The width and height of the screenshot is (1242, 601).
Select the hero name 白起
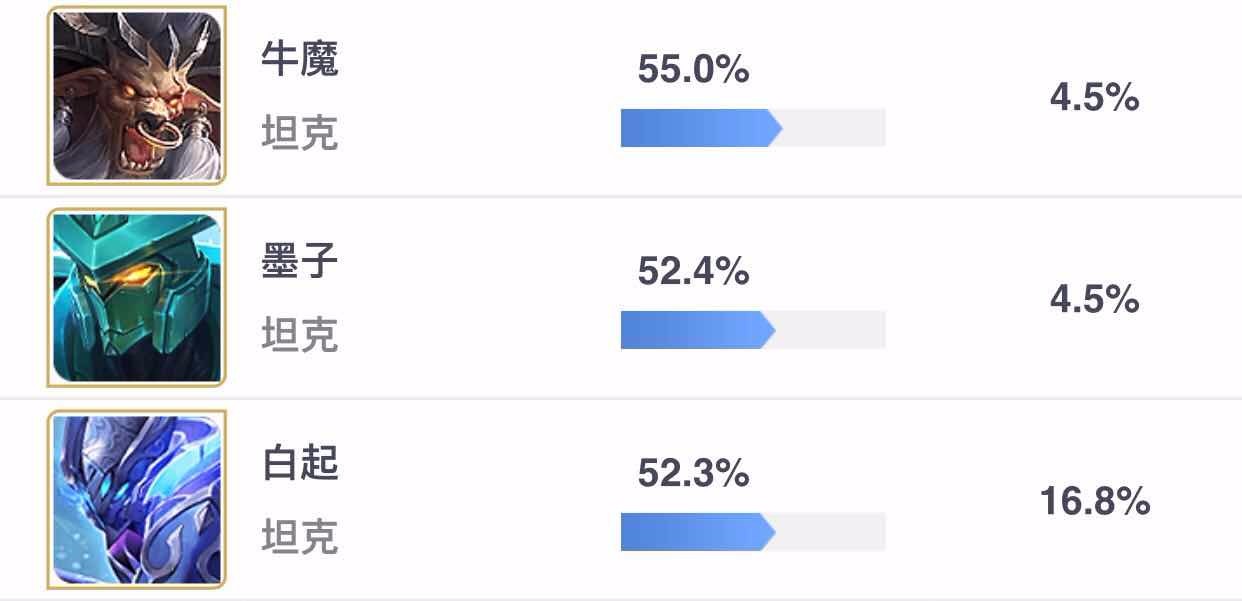click(300, 464)
